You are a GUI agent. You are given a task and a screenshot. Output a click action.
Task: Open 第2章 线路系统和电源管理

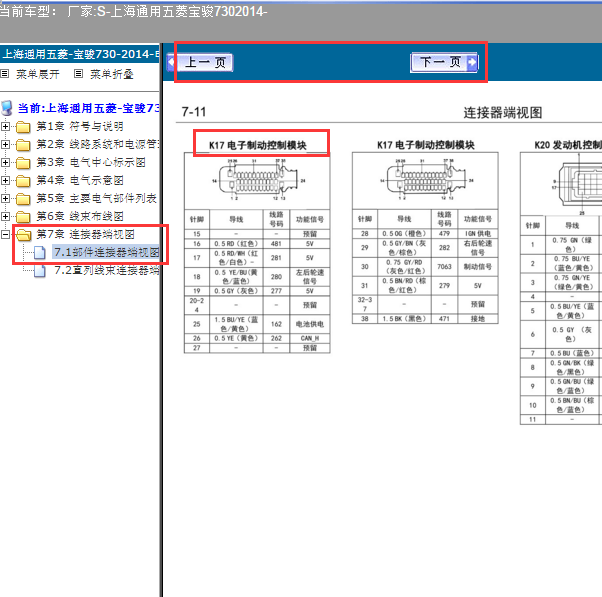98,144
